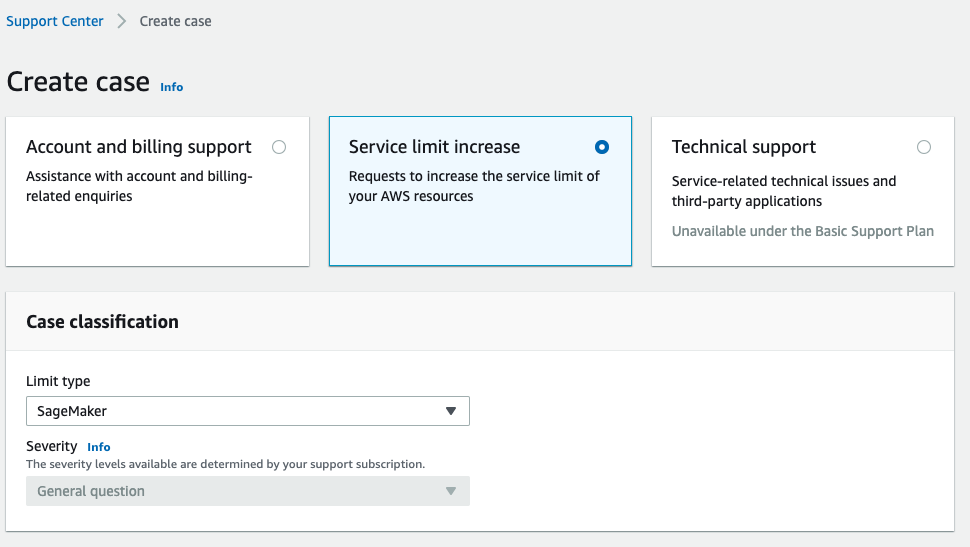Image resolution: width=970 pixels, height=547 pixels.
Task: Click the Technical support card title
Action: tap(744, 147)
